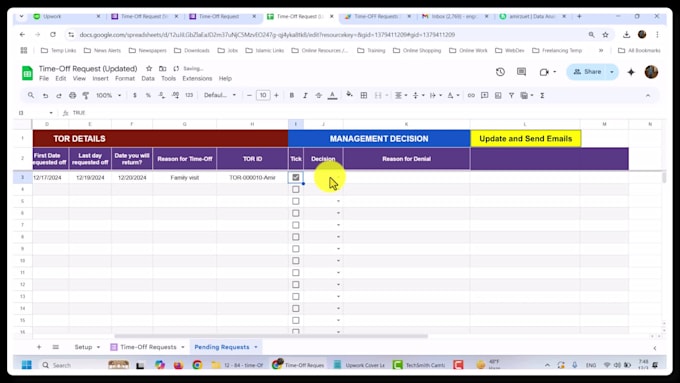Tick the checkbox in row 8

point(296,237)
